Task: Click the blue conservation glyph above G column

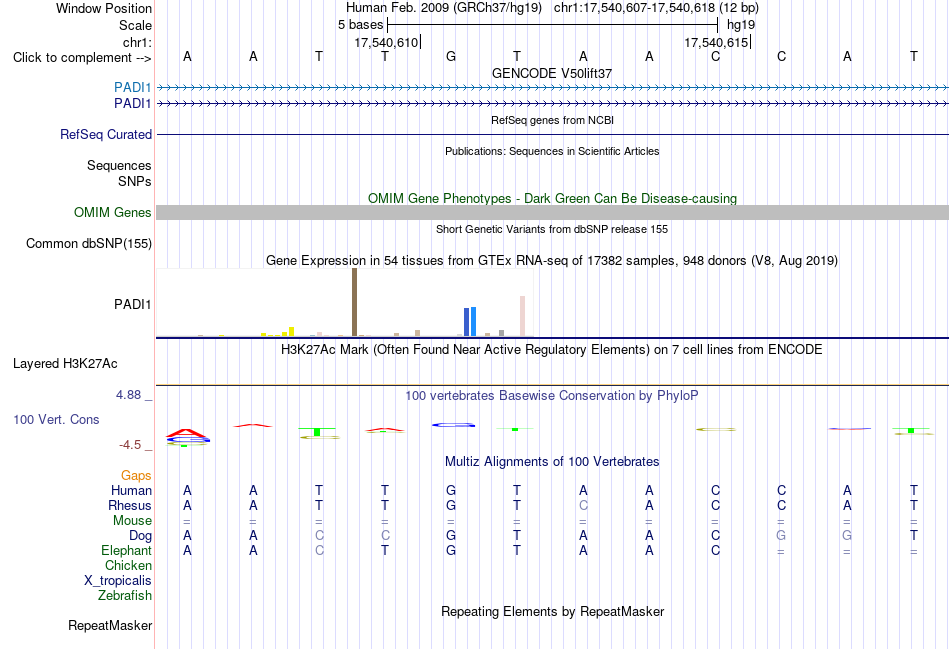Action: coord(453,425)
